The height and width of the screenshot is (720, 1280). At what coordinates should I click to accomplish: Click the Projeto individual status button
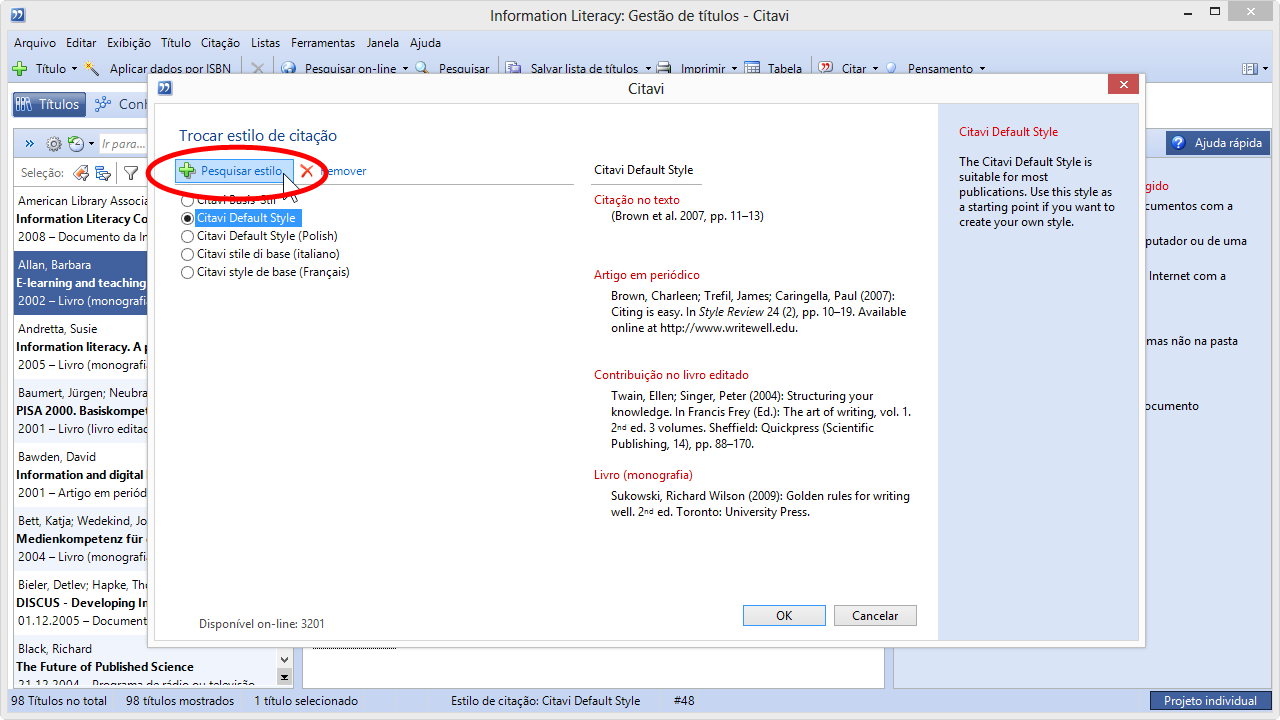tap(1210, 701)
